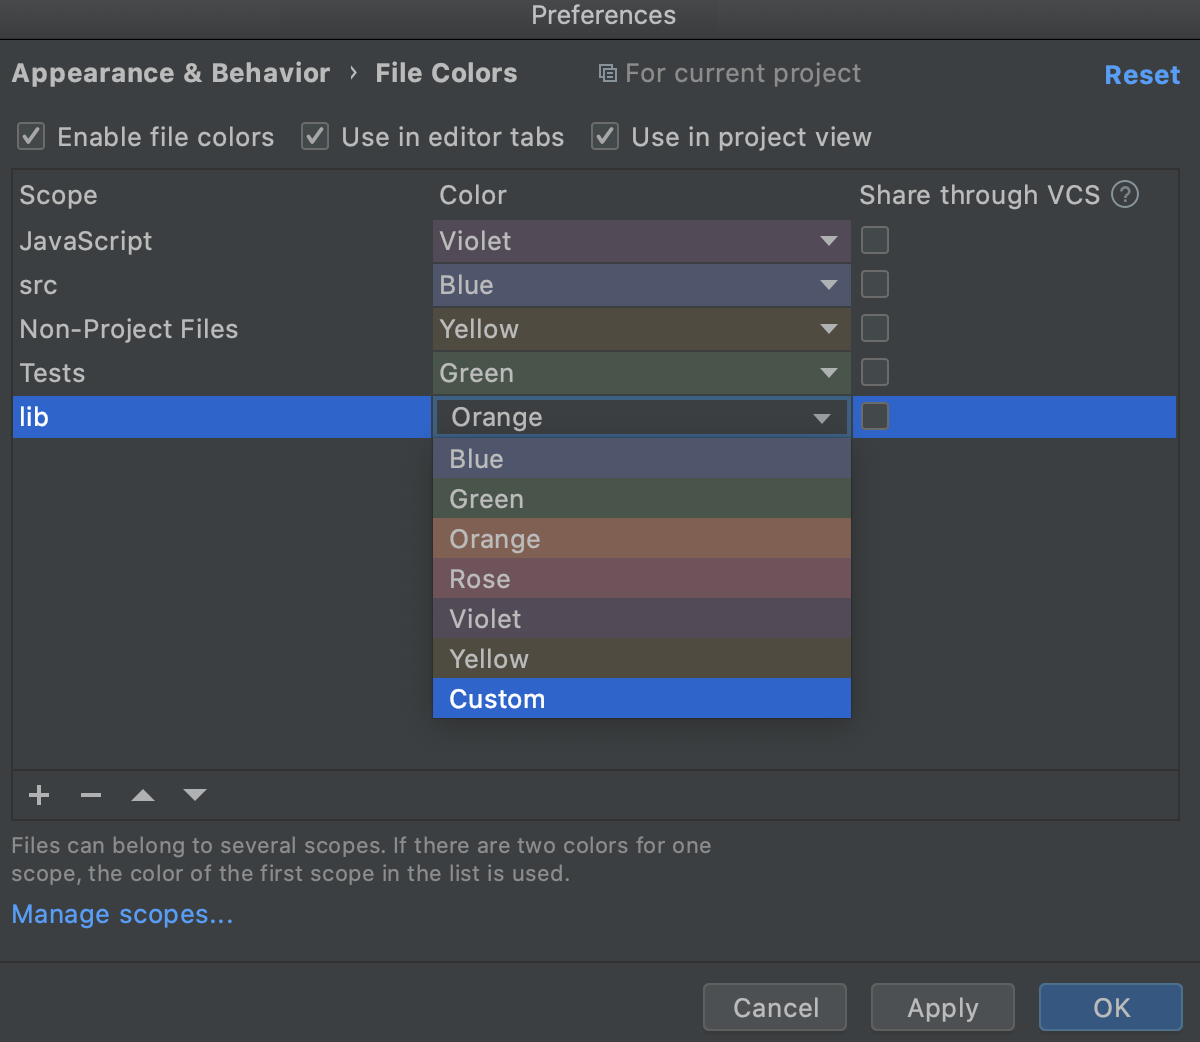Click the Apply button

point(943,1007)
